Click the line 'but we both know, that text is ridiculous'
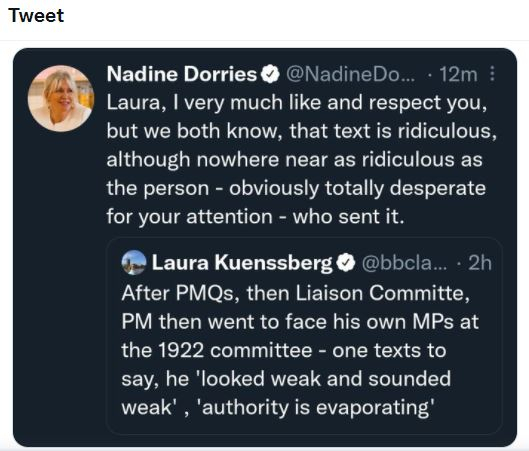The image size is (529, 451). [302, 131]
